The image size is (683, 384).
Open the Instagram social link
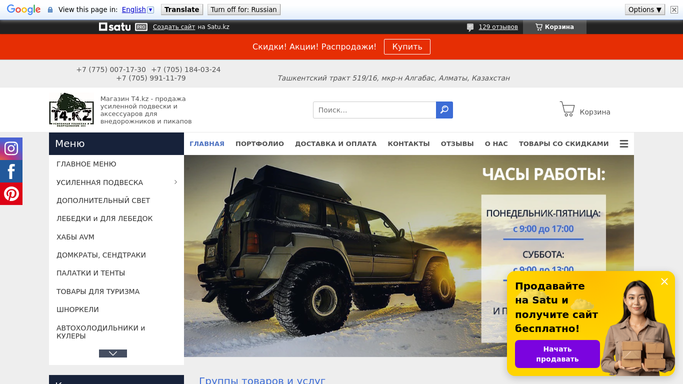[x=11, y=149]
